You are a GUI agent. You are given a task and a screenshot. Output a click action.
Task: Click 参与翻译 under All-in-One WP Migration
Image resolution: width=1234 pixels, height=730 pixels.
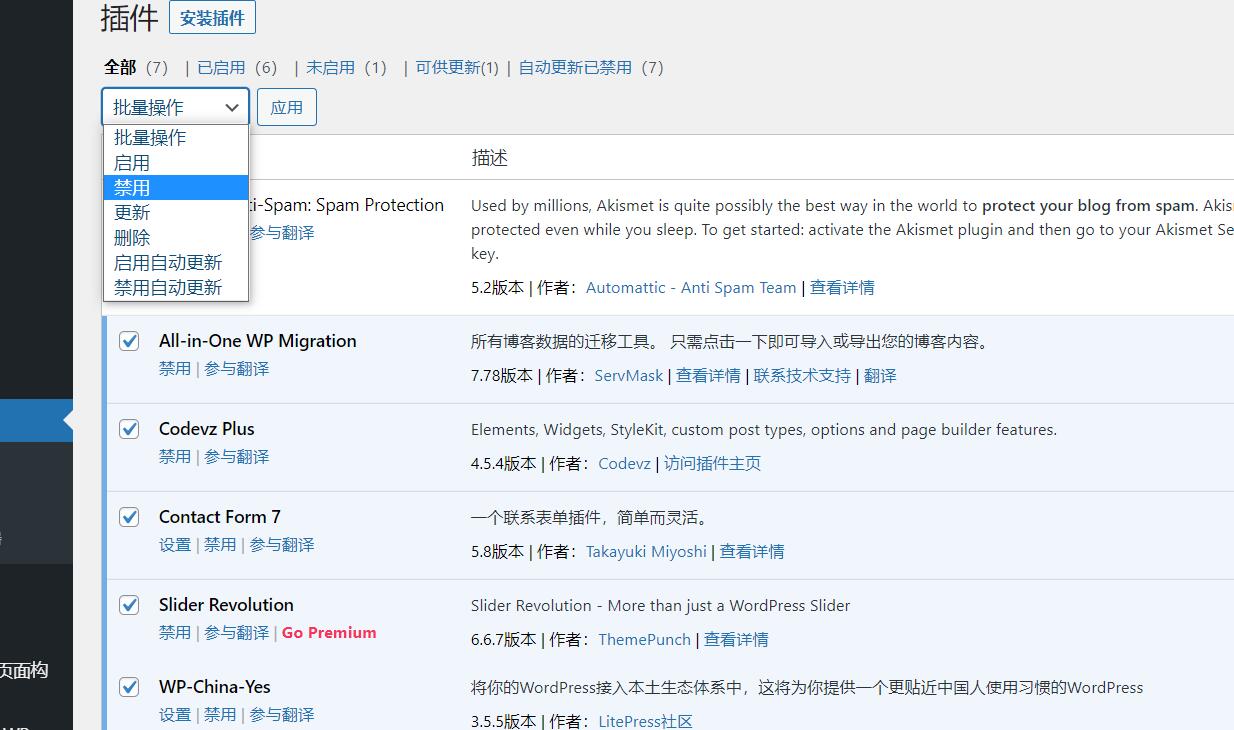tap(237, 369)
